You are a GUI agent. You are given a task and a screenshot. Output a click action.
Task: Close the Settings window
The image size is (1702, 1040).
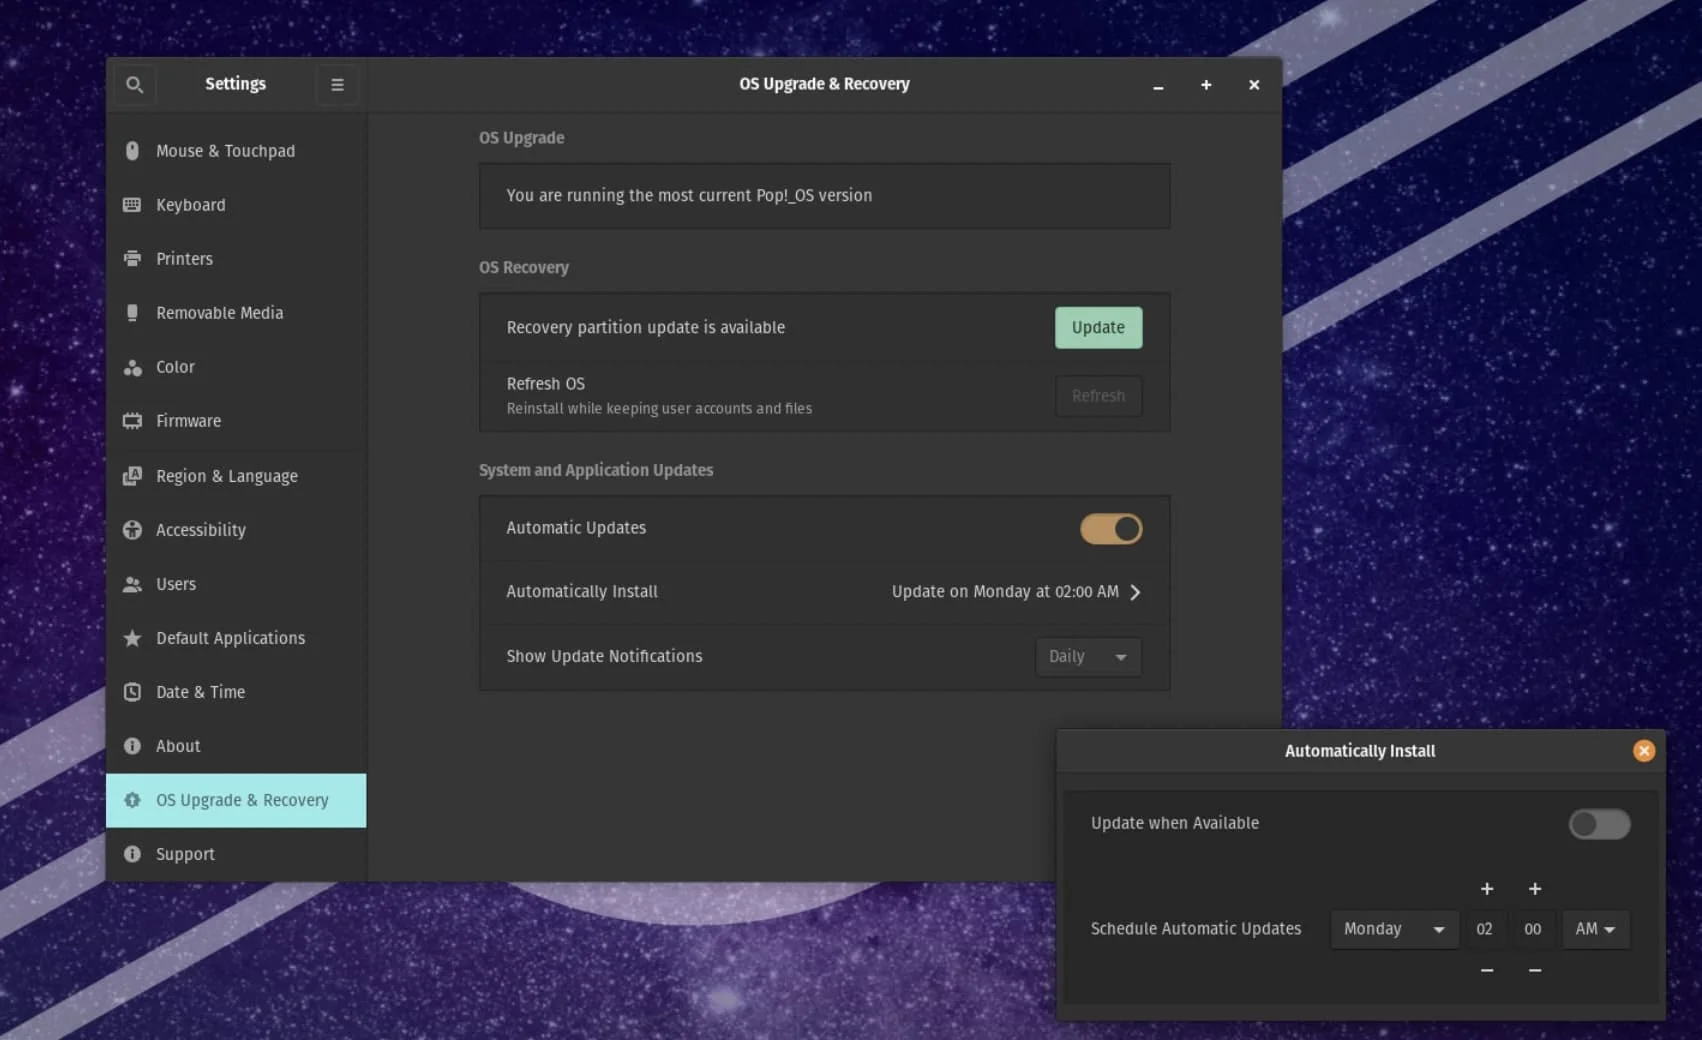(1254, 85)
